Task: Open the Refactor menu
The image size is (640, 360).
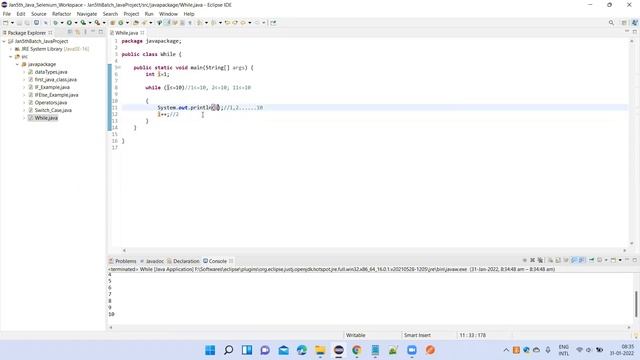Action: [x=61, y=14]
